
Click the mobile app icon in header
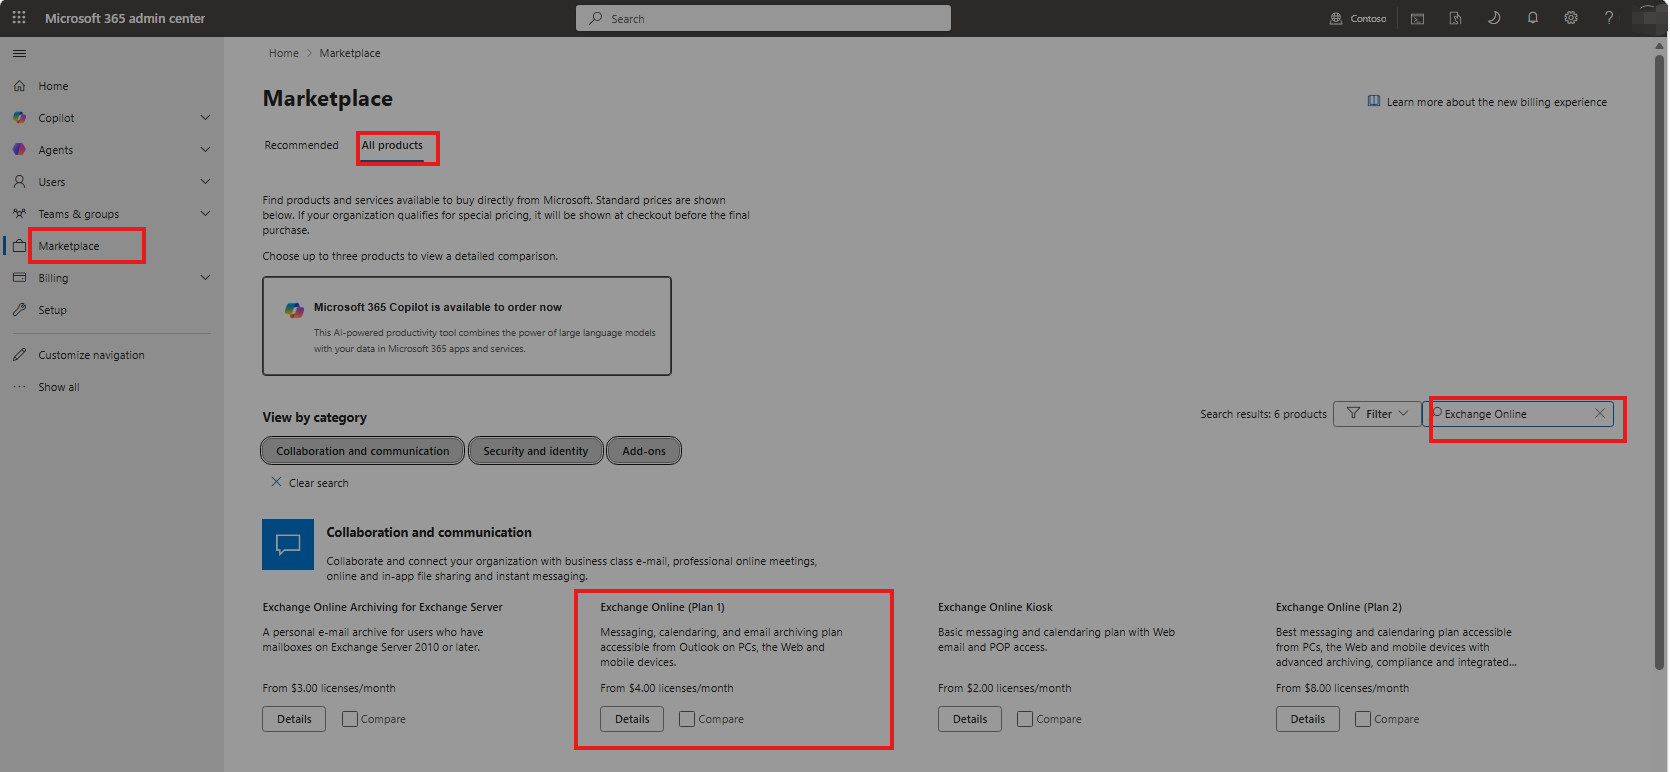tap(1455, 18)
